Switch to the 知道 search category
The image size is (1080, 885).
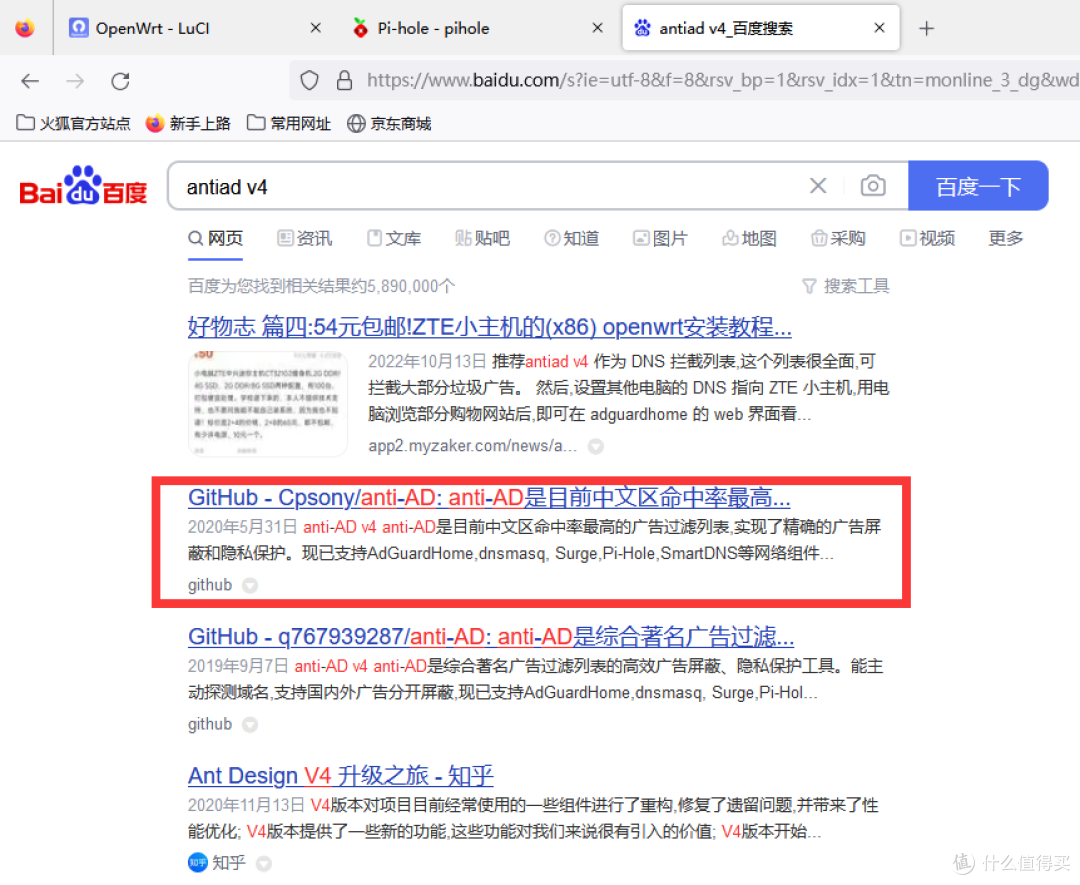[572, 238]
